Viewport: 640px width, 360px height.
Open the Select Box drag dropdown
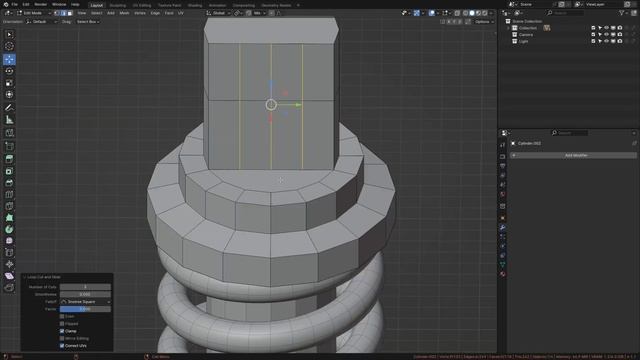tap(88, 22)
